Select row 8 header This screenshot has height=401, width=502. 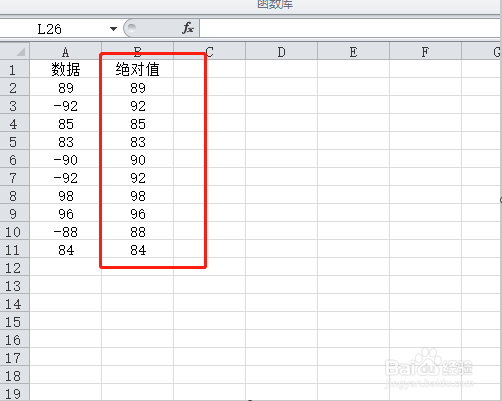(15, 195)
